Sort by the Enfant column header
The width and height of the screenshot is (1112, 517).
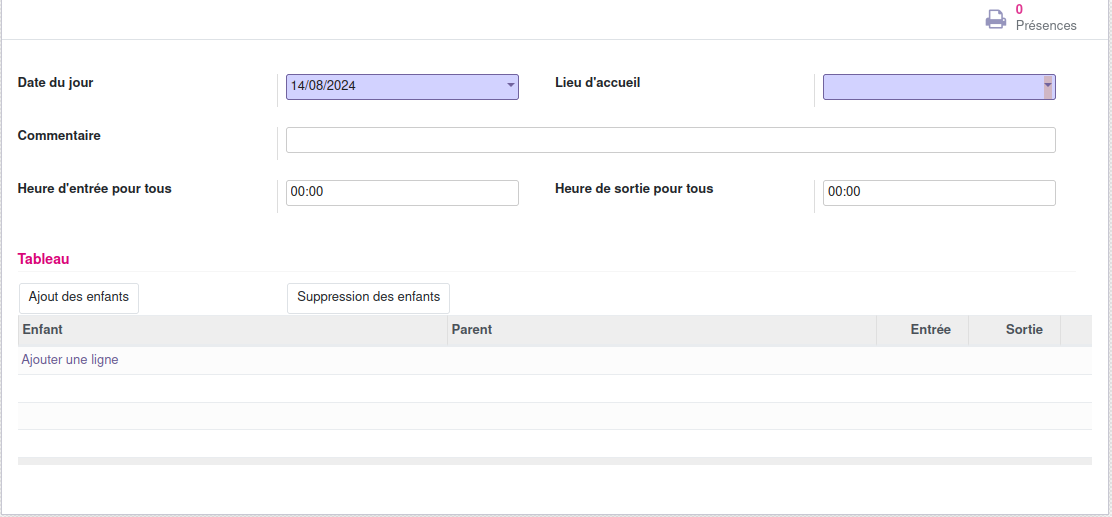click(43, 330)
